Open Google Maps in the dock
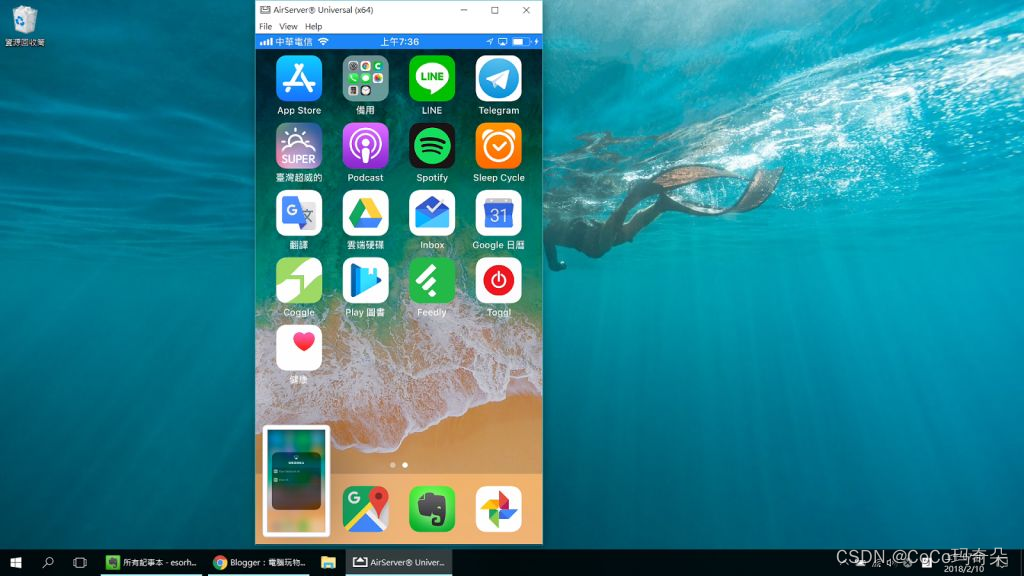This screenshot has height=576, width=1024. pyautogui.click(x=365, y=509)
